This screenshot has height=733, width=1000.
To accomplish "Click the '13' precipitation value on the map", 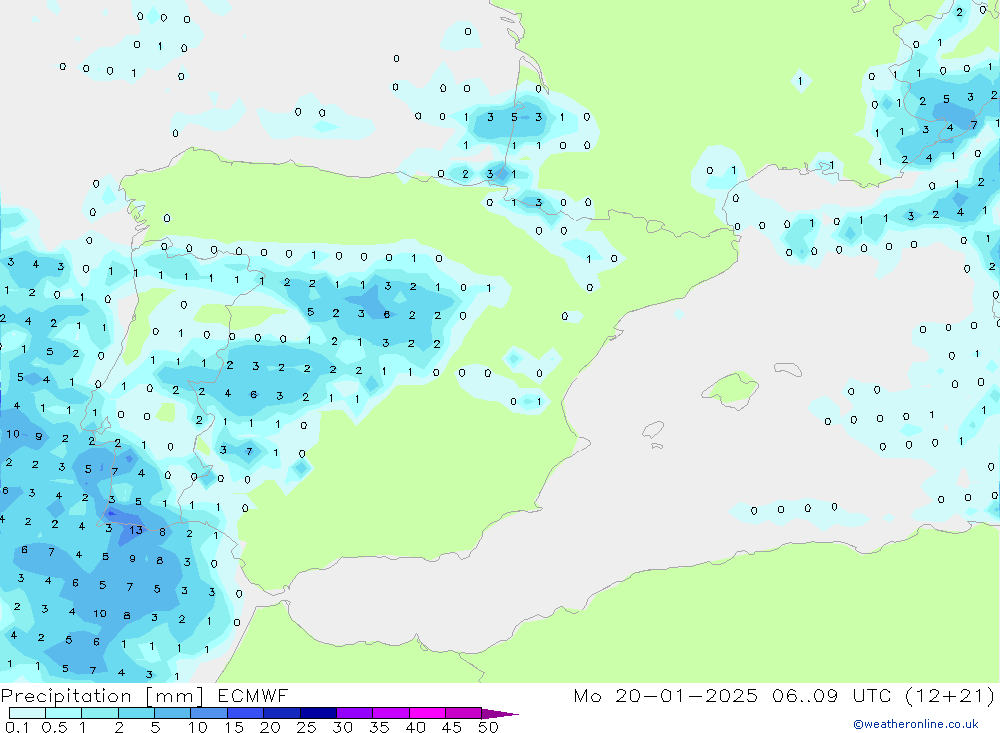I will [136, 529].
